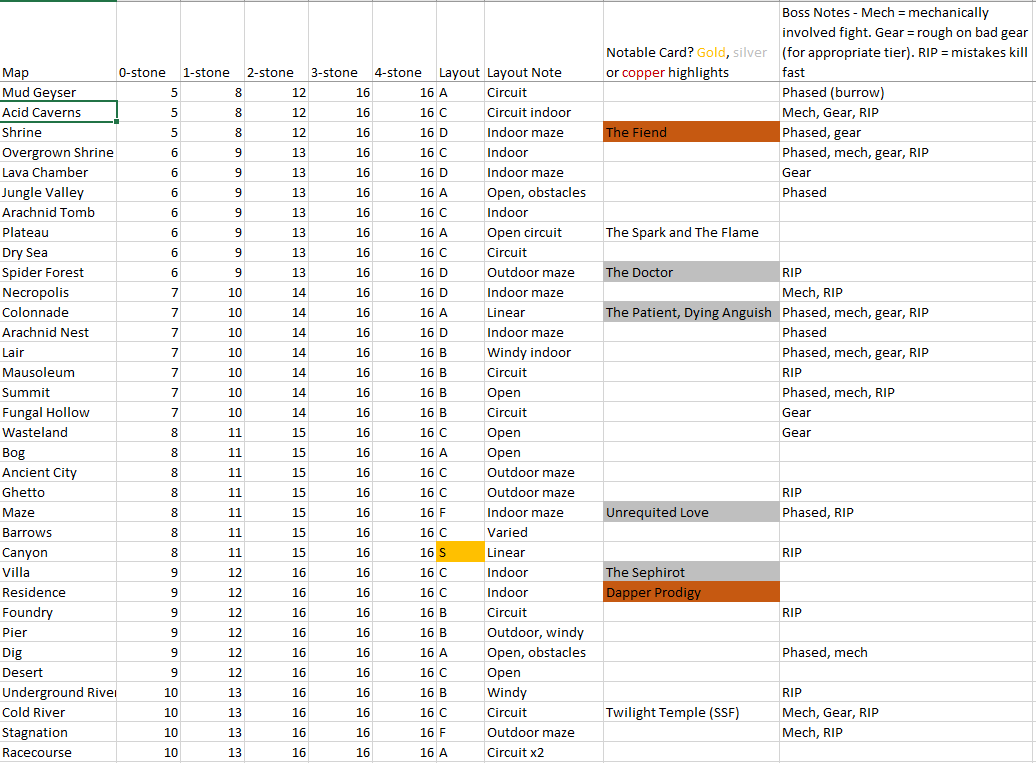
Task: Click the Residence map cell
Action: 58,593
